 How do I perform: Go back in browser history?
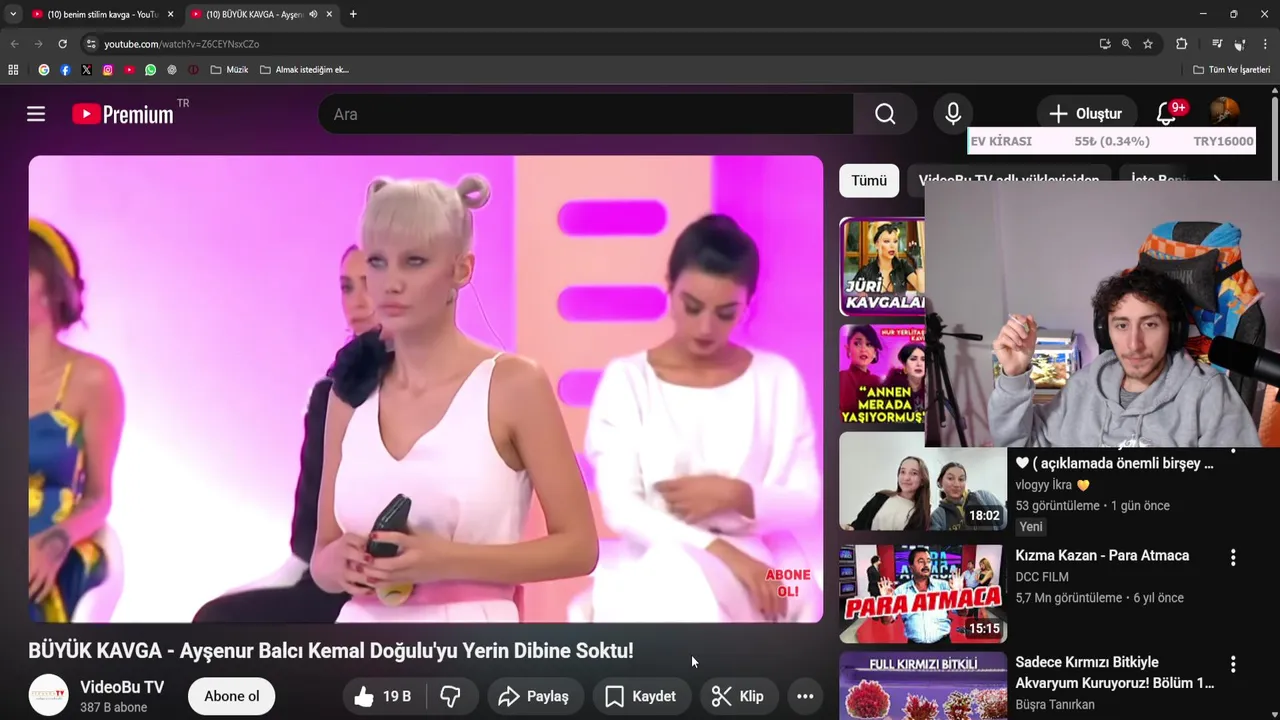[x=14, y=44]
